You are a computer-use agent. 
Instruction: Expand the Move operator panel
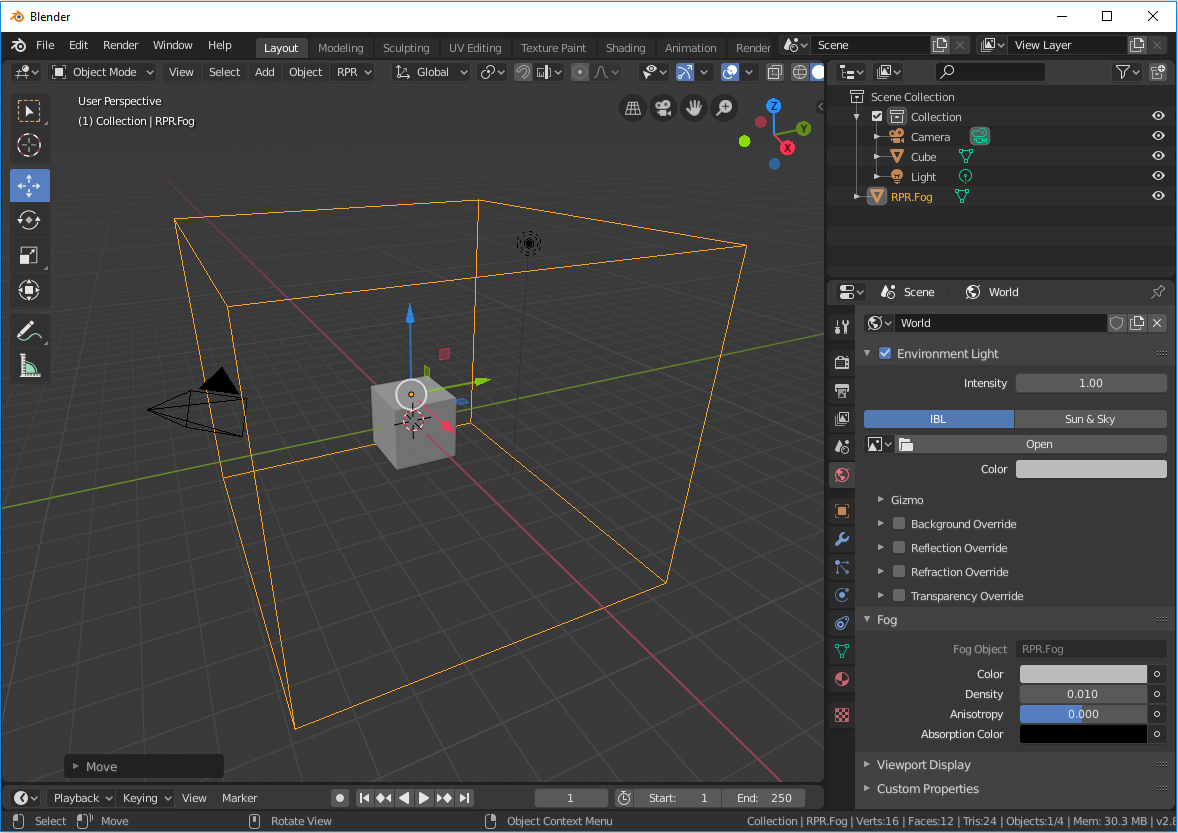tap(143, 767)
